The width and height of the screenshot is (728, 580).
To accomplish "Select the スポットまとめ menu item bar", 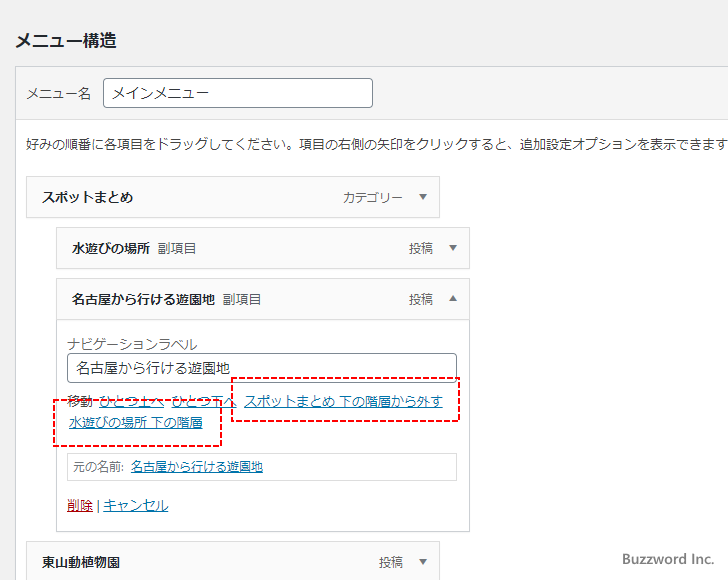I will (233, 197).
